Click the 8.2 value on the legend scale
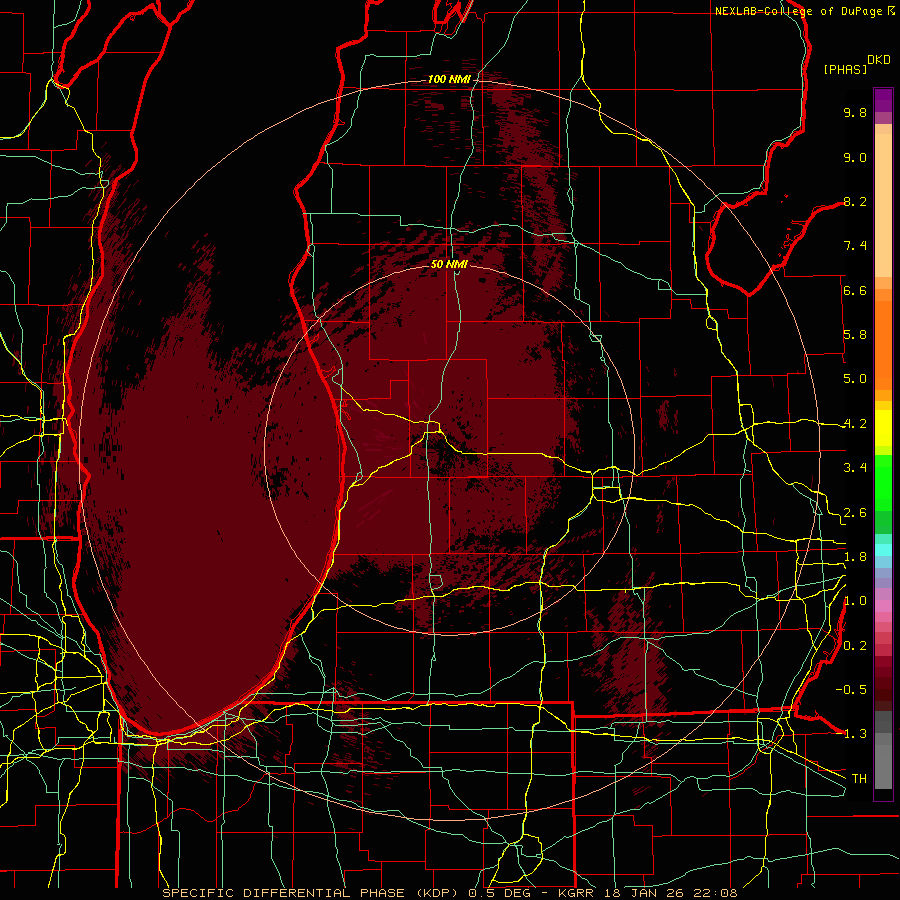This screenshot has height=900, width=900. (855, 201)
